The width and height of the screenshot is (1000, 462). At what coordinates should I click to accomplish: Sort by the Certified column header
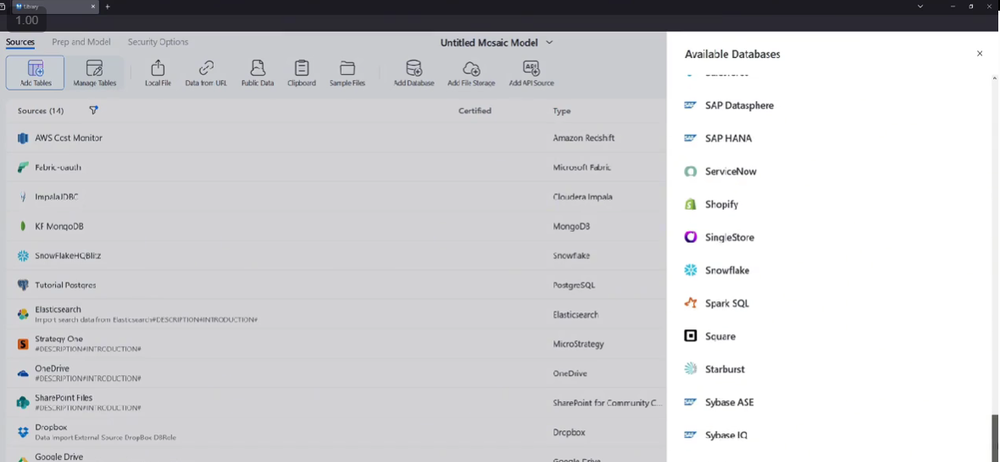tap(474, 111)
